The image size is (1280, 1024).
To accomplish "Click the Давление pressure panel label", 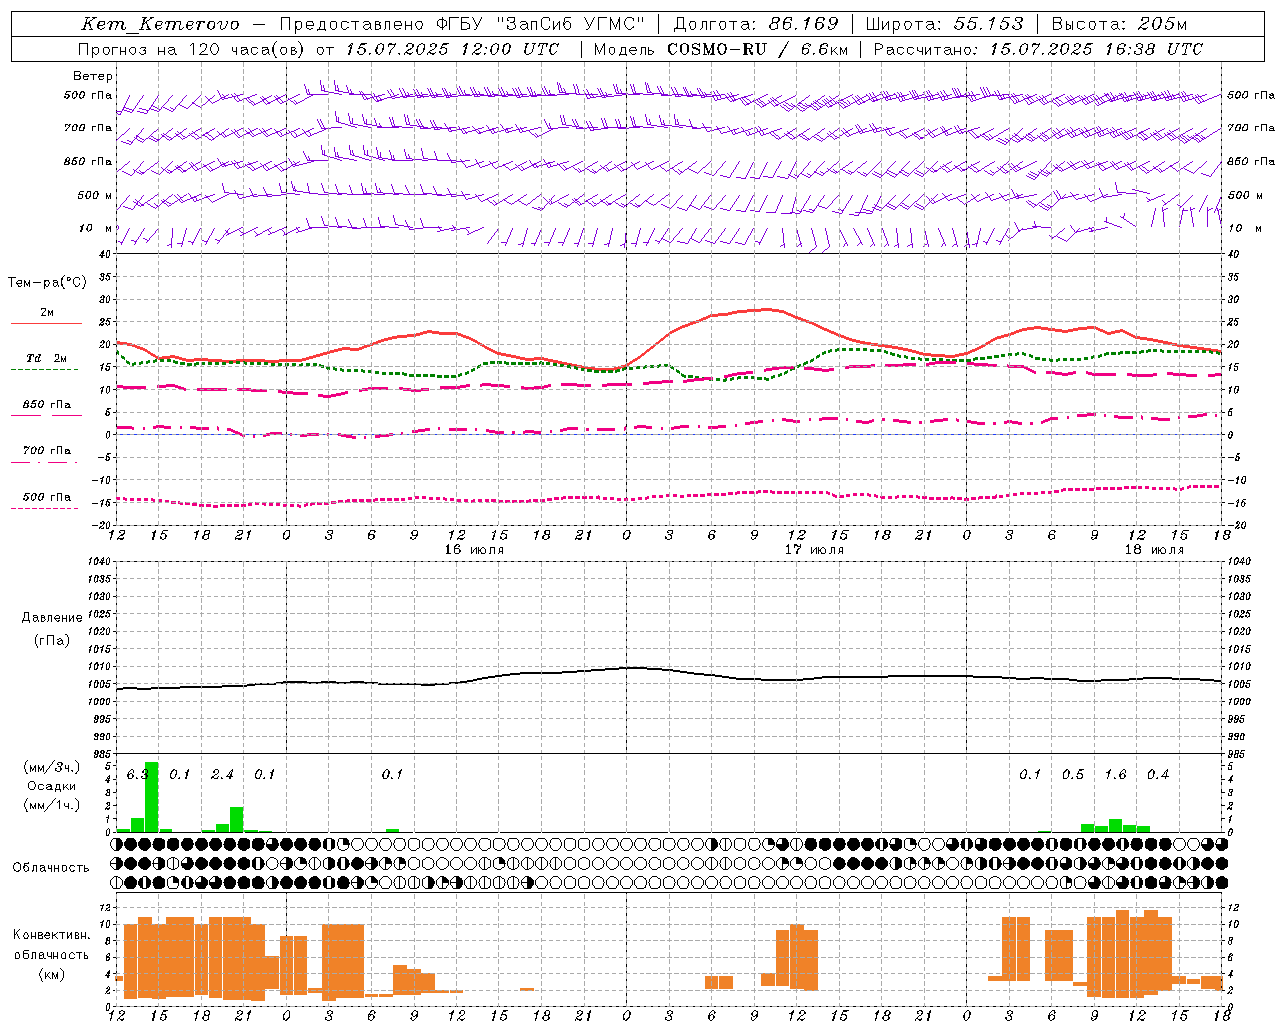I will click(52, 618).
